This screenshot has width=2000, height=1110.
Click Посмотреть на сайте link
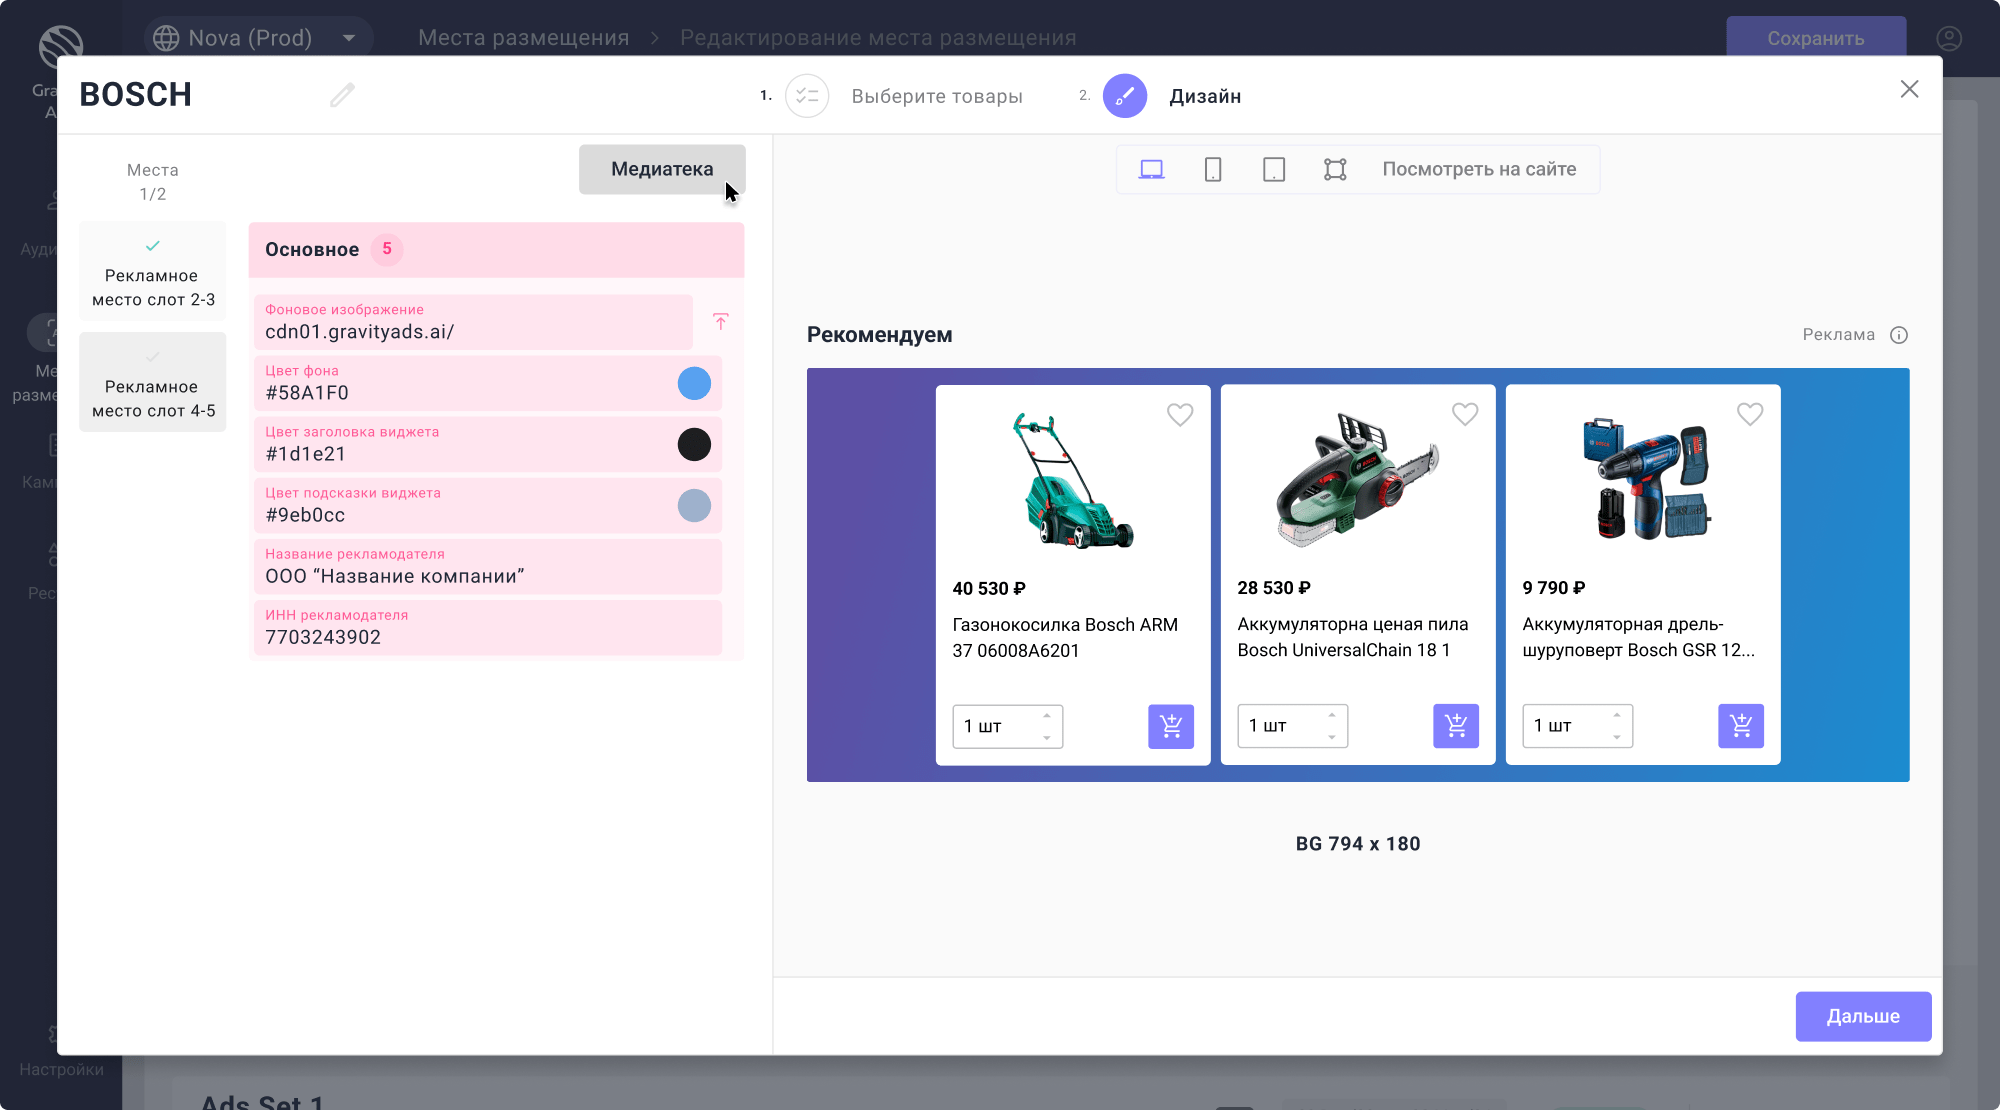point(1479,170)
